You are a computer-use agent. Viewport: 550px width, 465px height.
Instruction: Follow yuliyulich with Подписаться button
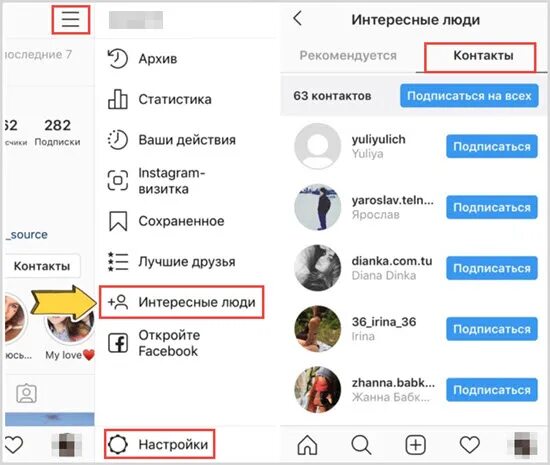[x=492, y=146]
